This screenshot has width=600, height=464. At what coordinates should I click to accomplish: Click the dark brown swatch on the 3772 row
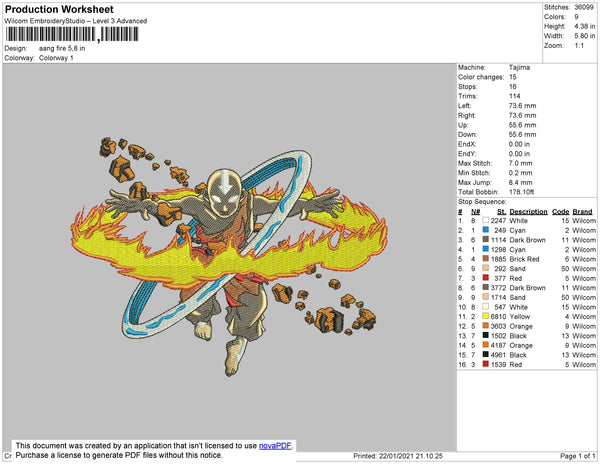[x=486, y=287]
